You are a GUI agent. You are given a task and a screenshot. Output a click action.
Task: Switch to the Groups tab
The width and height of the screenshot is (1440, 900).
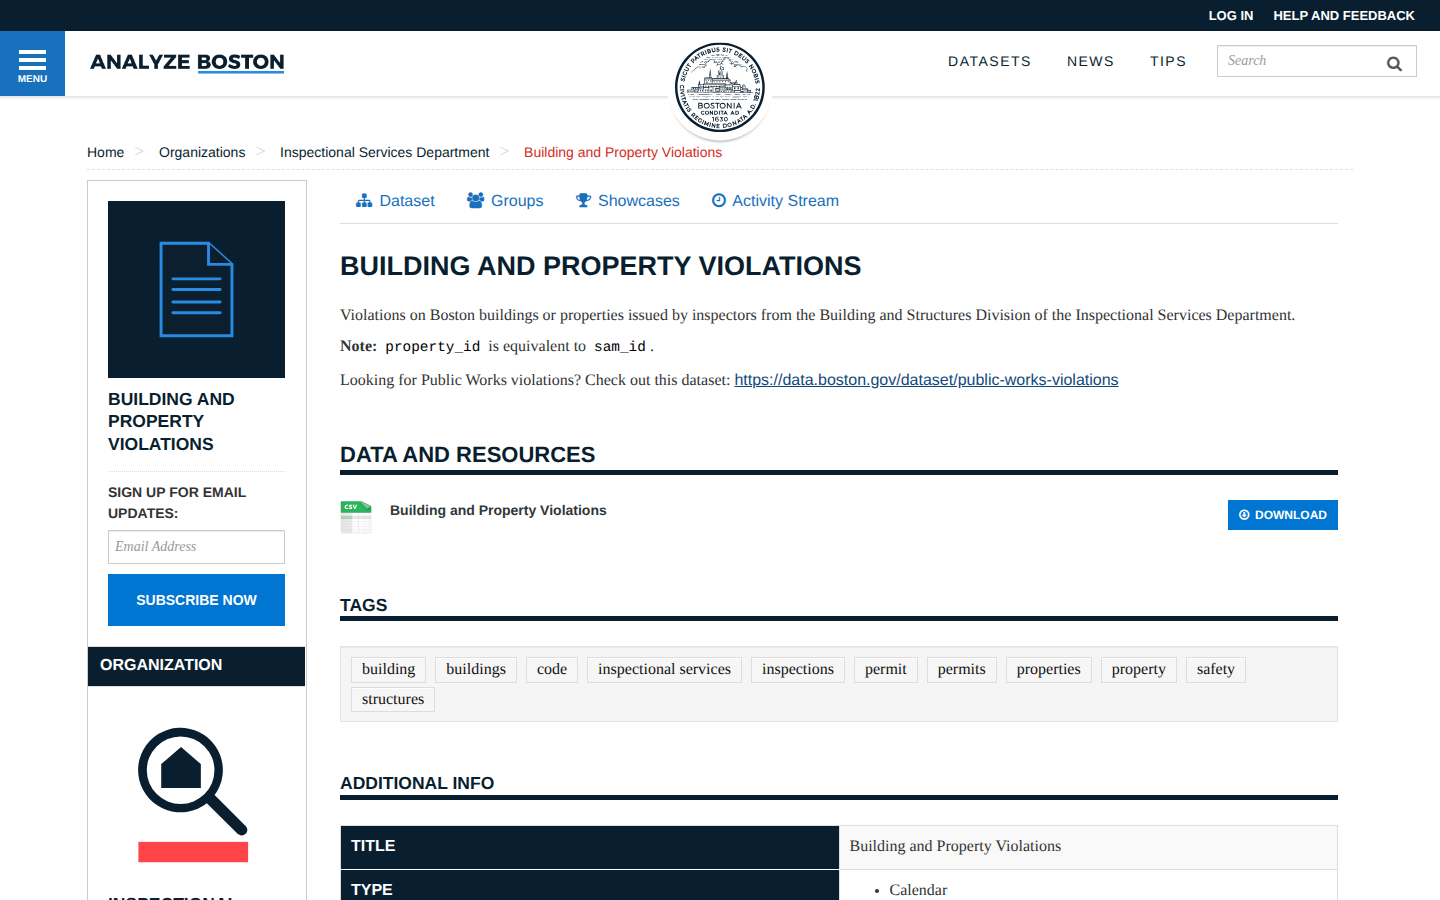tap(505, 201)
